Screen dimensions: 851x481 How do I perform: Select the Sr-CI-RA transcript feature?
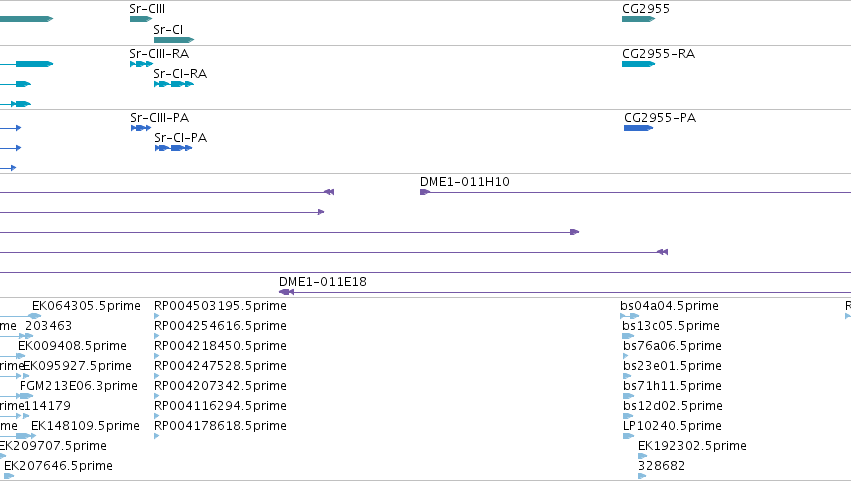point(174,84)
